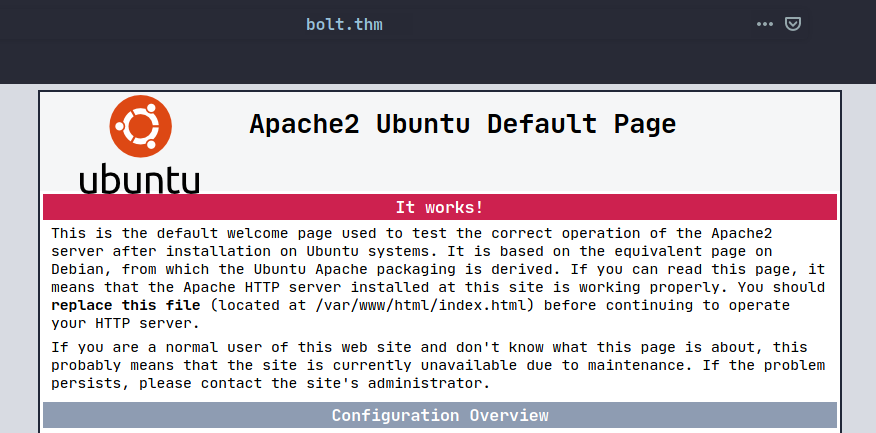876x433 pixels.
Task: Click the Apache2 Ubuntu Default Page heading
Action: coord(462,124)
